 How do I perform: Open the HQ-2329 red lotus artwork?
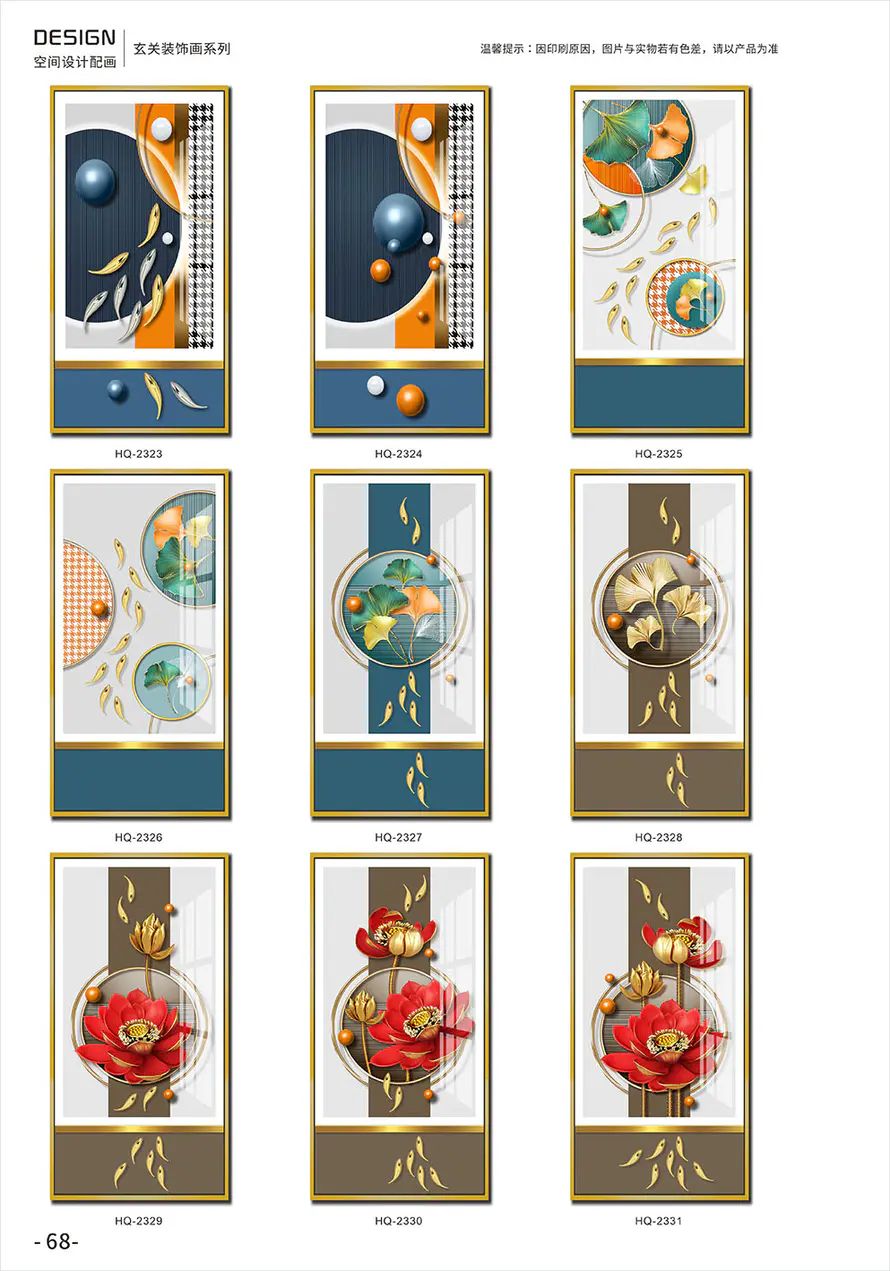click(x=140, y=1027)
